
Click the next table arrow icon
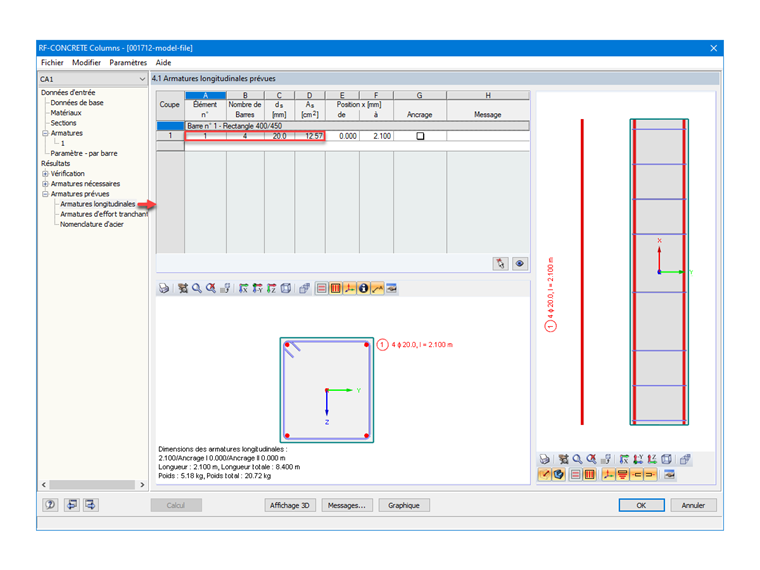point(91,505)
